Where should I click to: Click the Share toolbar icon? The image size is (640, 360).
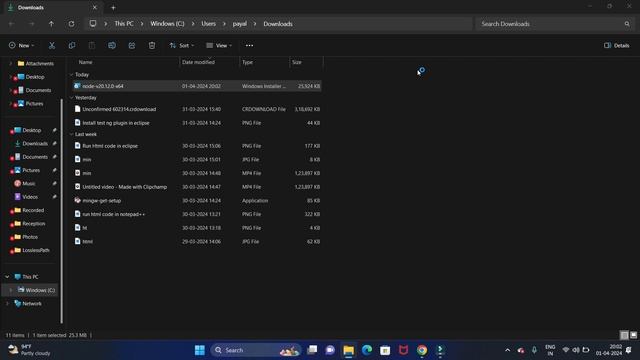click(132, 45)
